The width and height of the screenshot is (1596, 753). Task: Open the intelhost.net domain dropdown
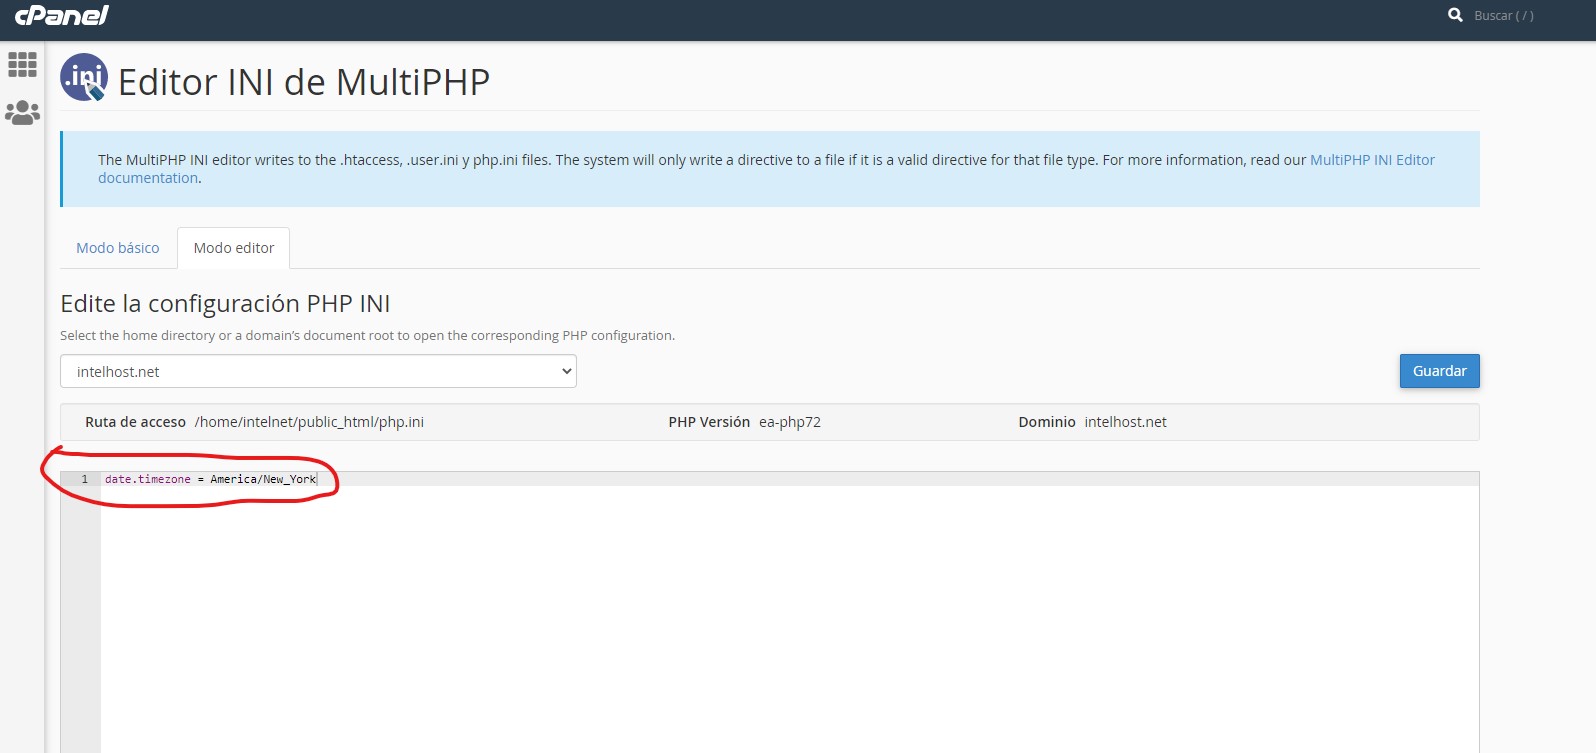(x=318, y=371)
